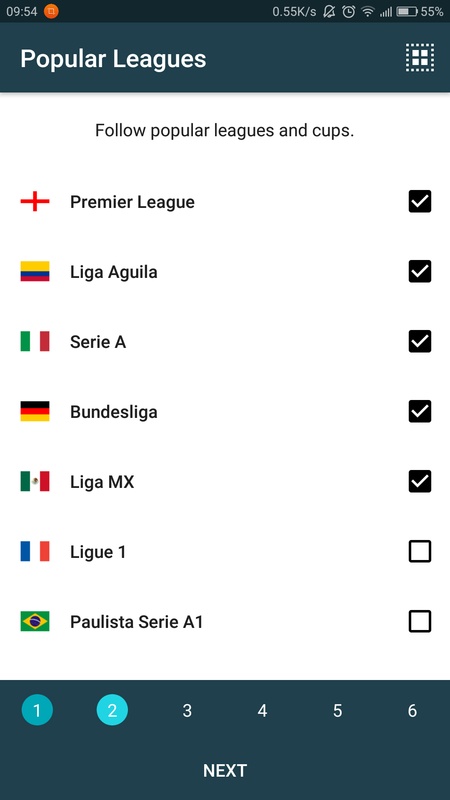Tap the NEXT button
450x800 pixels.
pos(225,770)
